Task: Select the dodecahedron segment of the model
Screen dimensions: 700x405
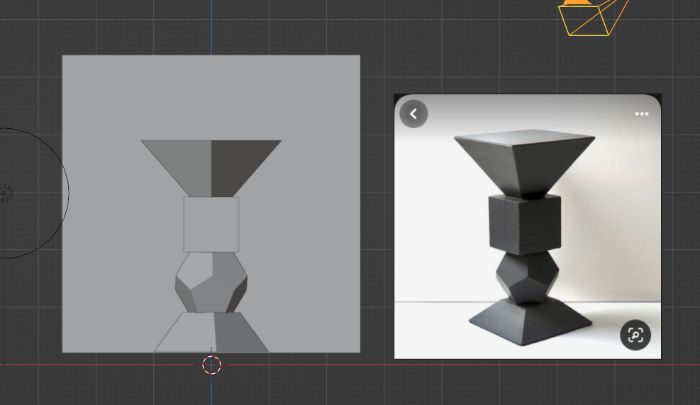Action: click(211, 282)
